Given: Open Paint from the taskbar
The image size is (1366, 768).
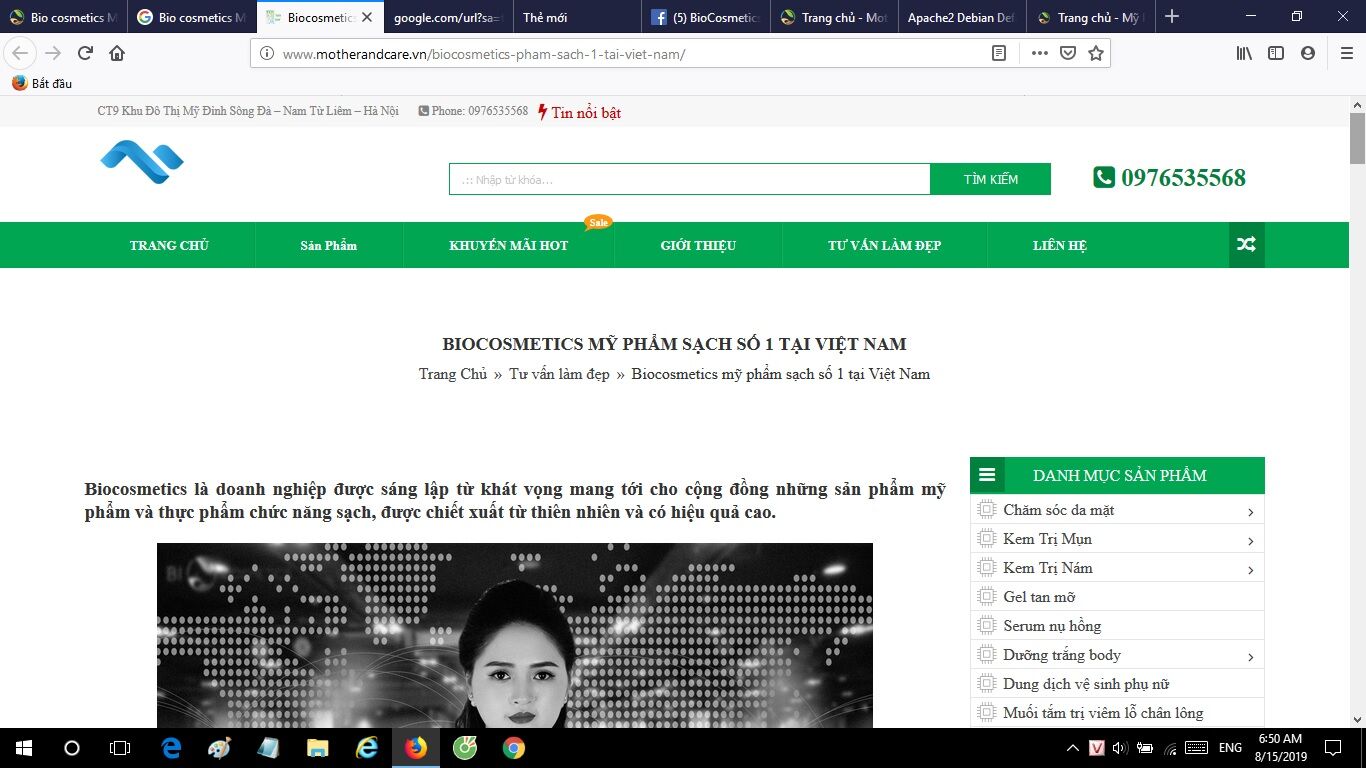Looking at the screenshot, I should (219, 748).
